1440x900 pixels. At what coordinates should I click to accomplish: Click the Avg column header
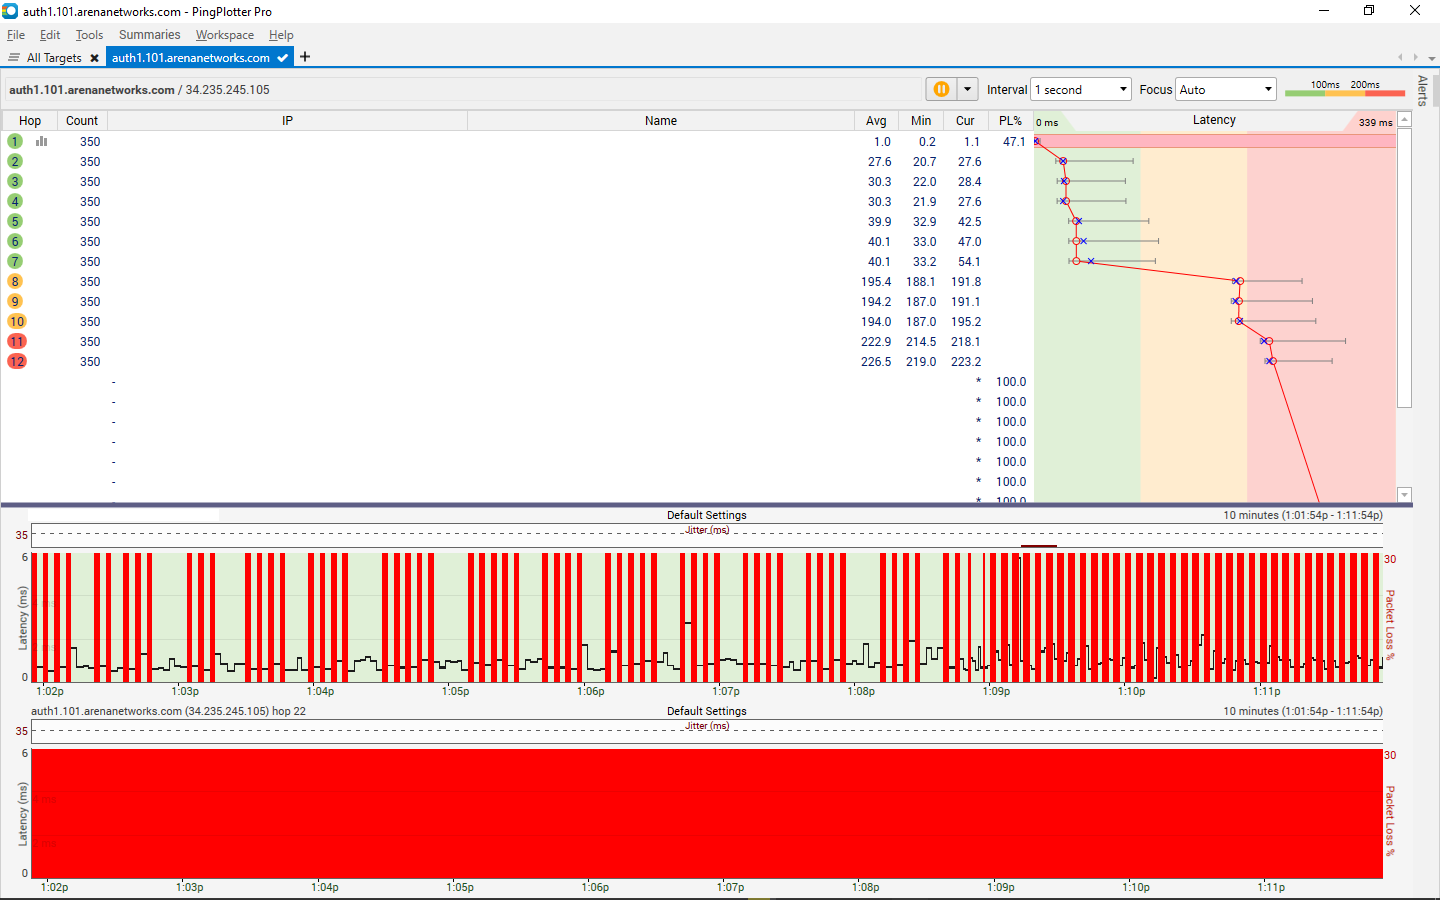[876, 120]
